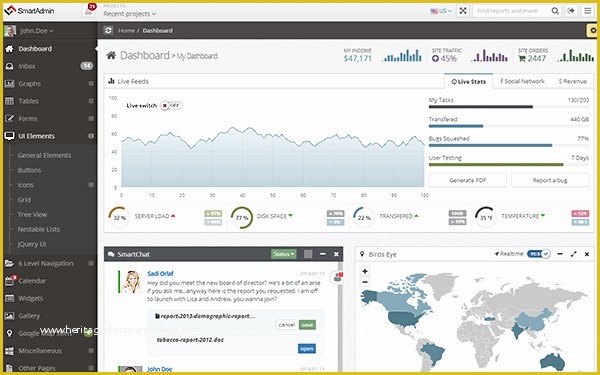This screenshot has width=600, height=375.
Task: Open Buttons submenu item
Action: point(29,170)
